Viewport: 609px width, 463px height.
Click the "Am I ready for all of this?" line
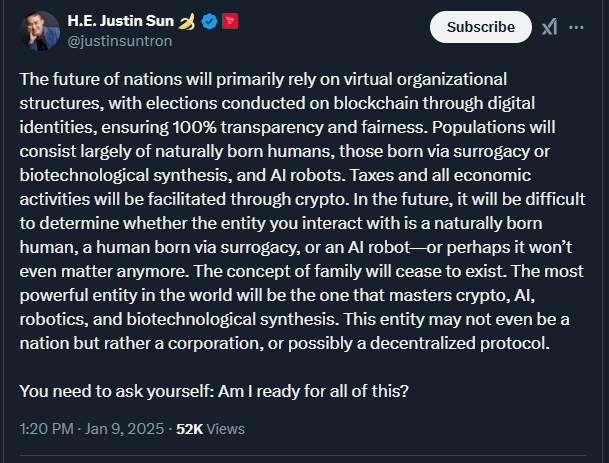coord(313,391)
